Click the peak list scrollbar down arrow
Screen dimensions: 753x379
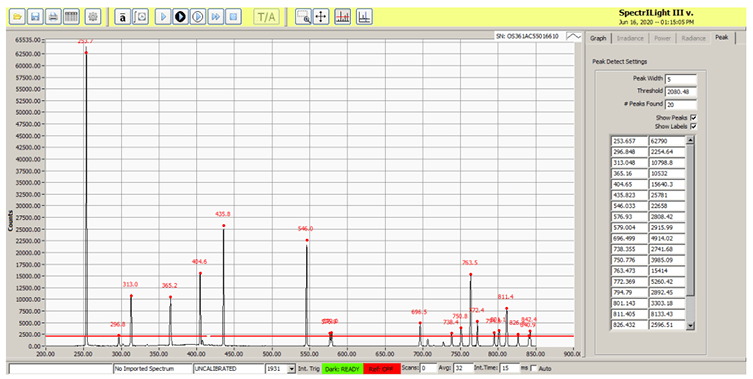click(x=691, y=326)
